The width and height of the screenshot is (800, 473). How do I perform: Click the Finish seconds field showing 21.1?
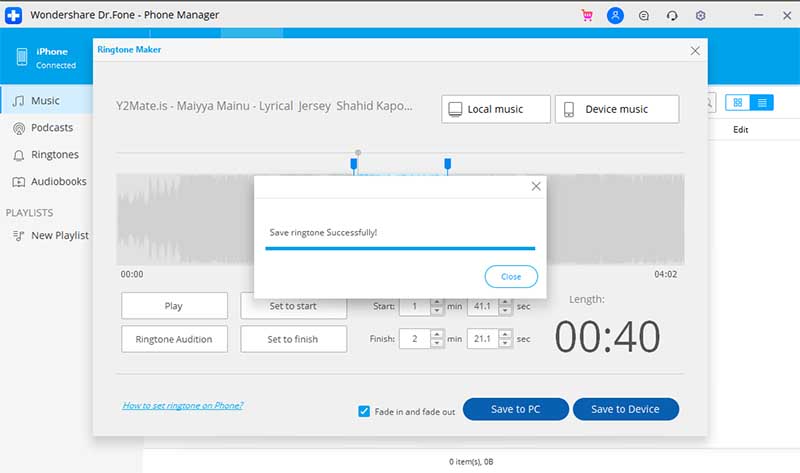click(x=482, y=339)
